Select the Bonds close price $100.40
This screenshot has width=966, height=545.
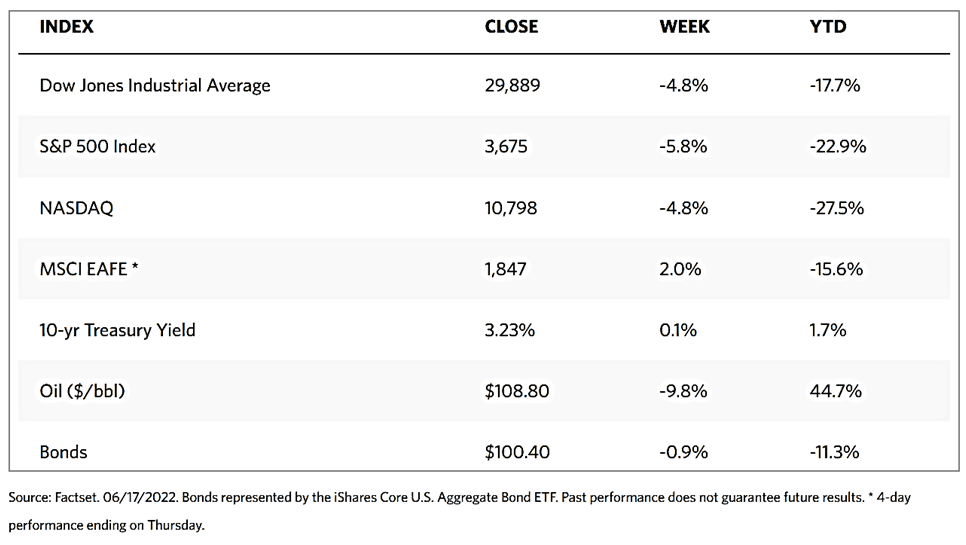pos(517,452)
